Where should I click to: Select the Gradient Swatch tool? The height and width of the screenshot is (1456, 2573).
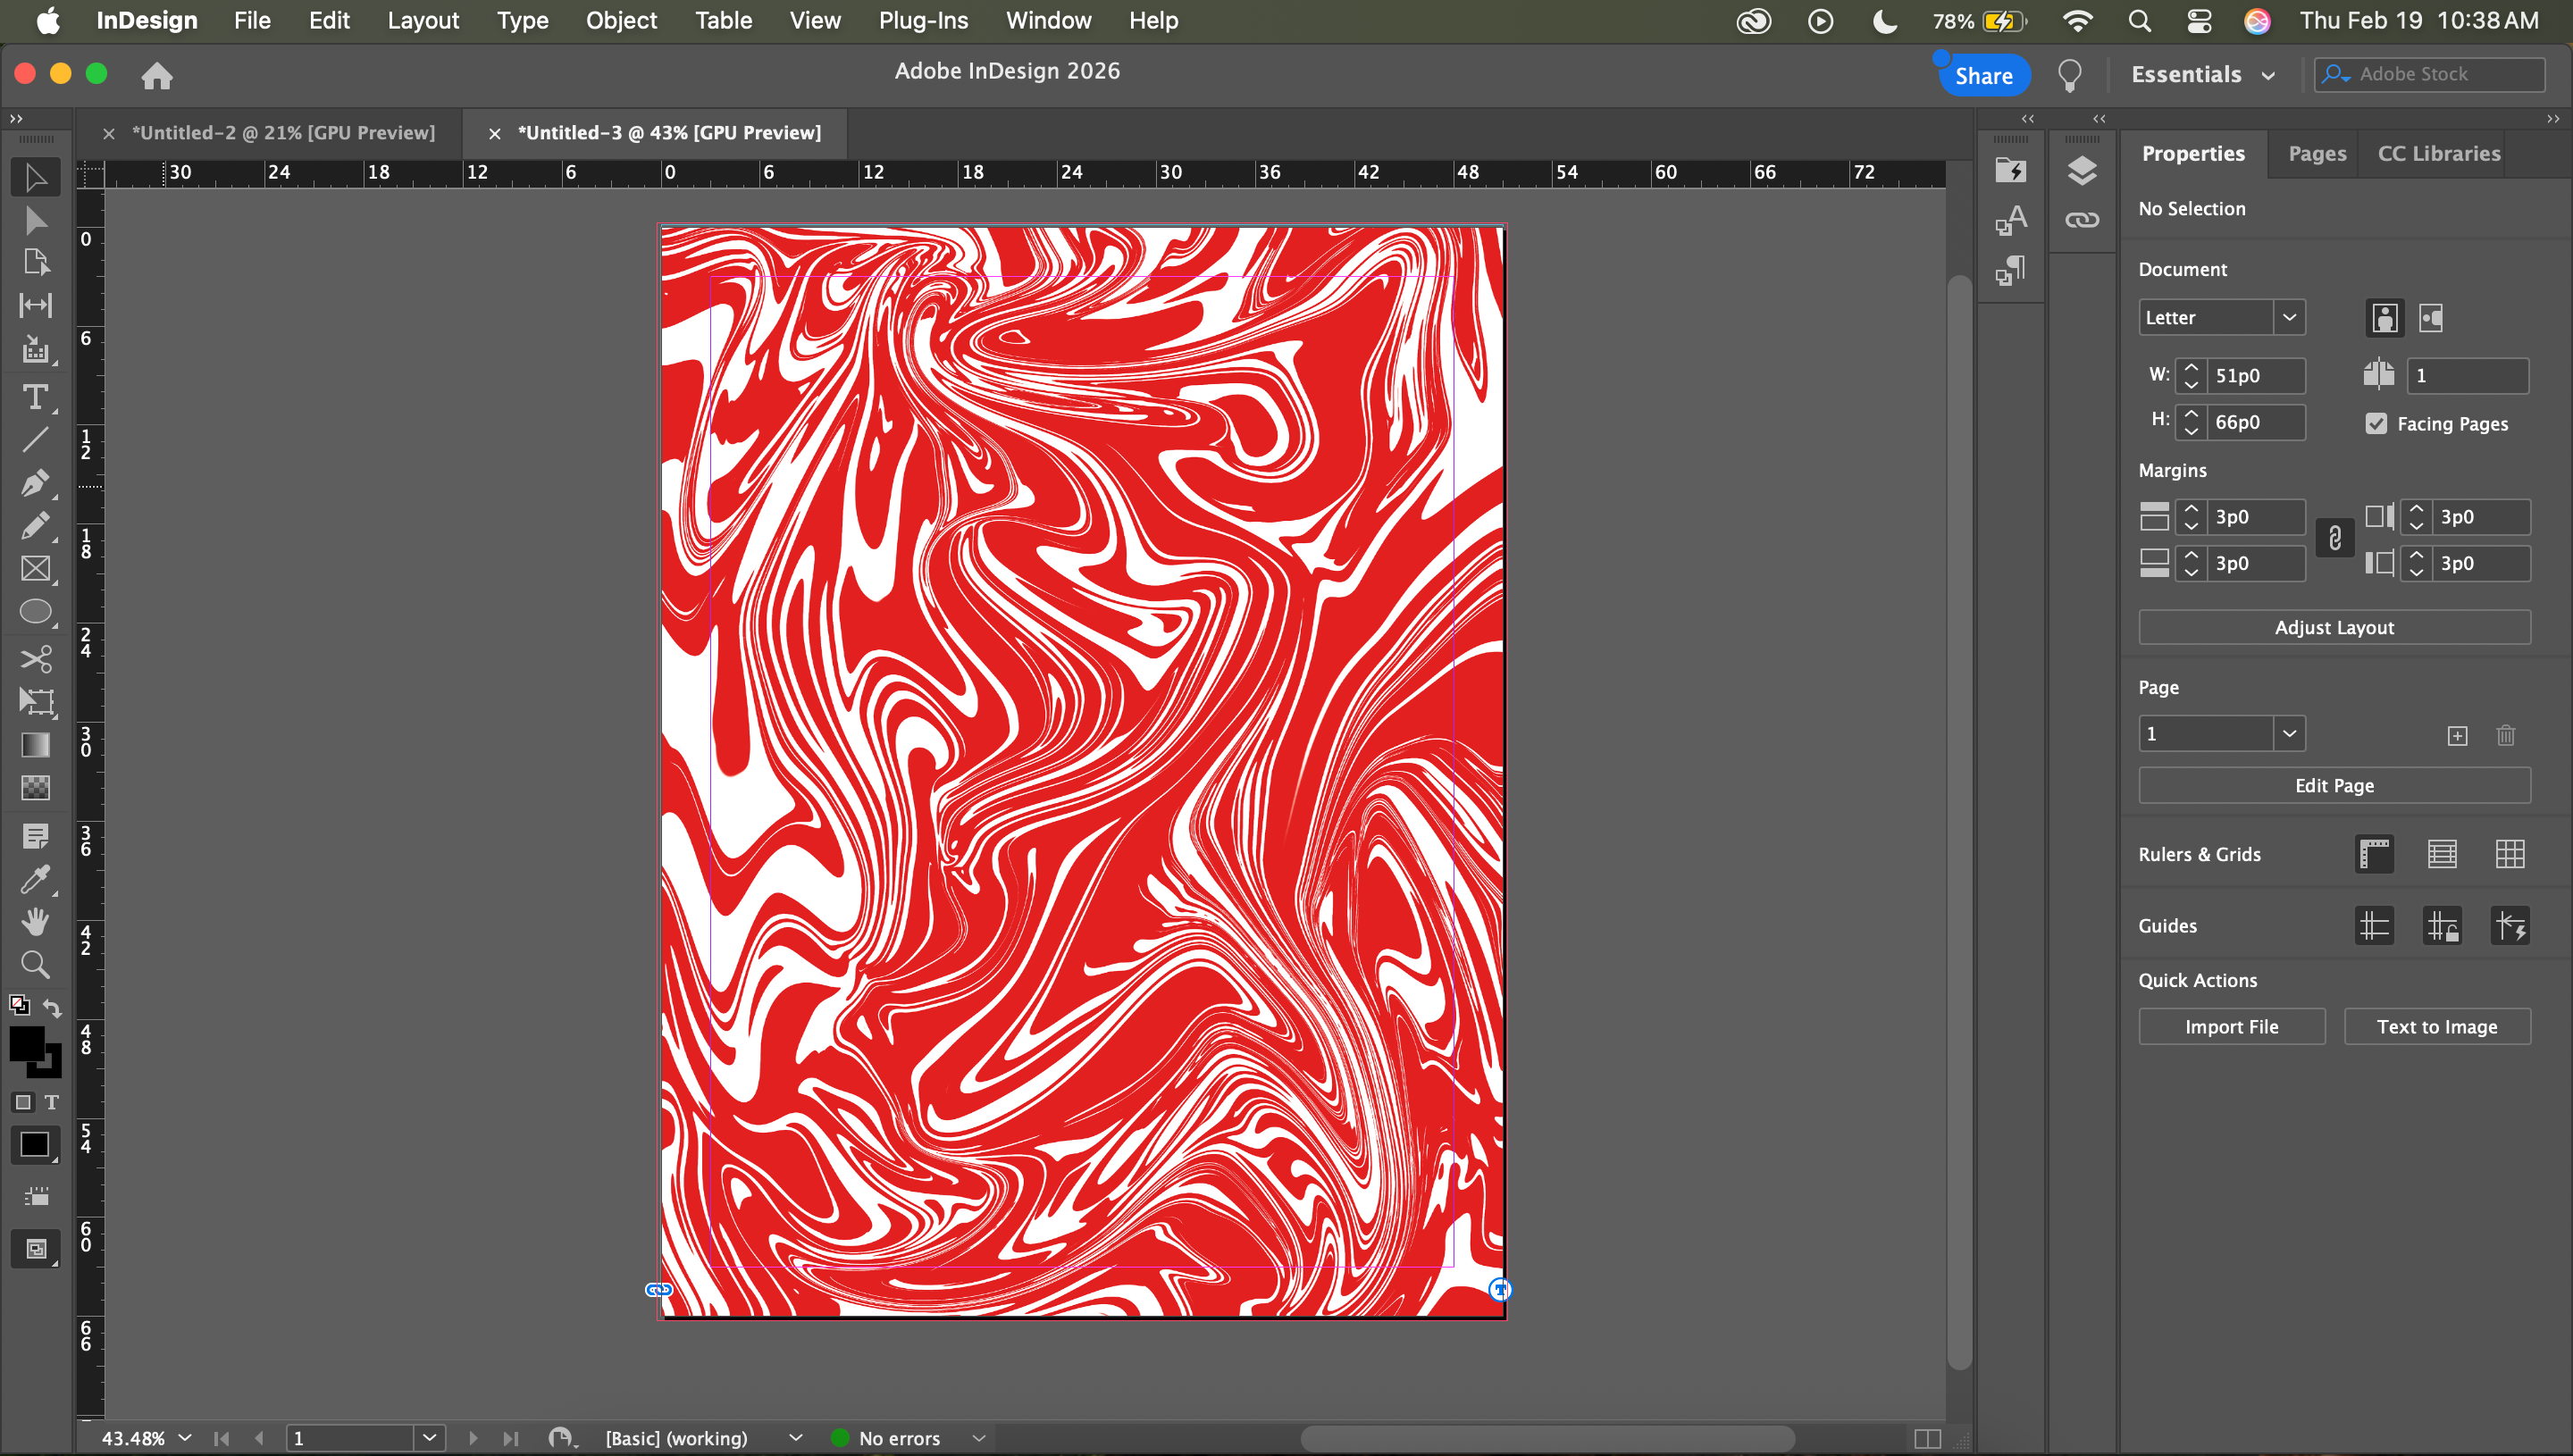pos(35,745)
